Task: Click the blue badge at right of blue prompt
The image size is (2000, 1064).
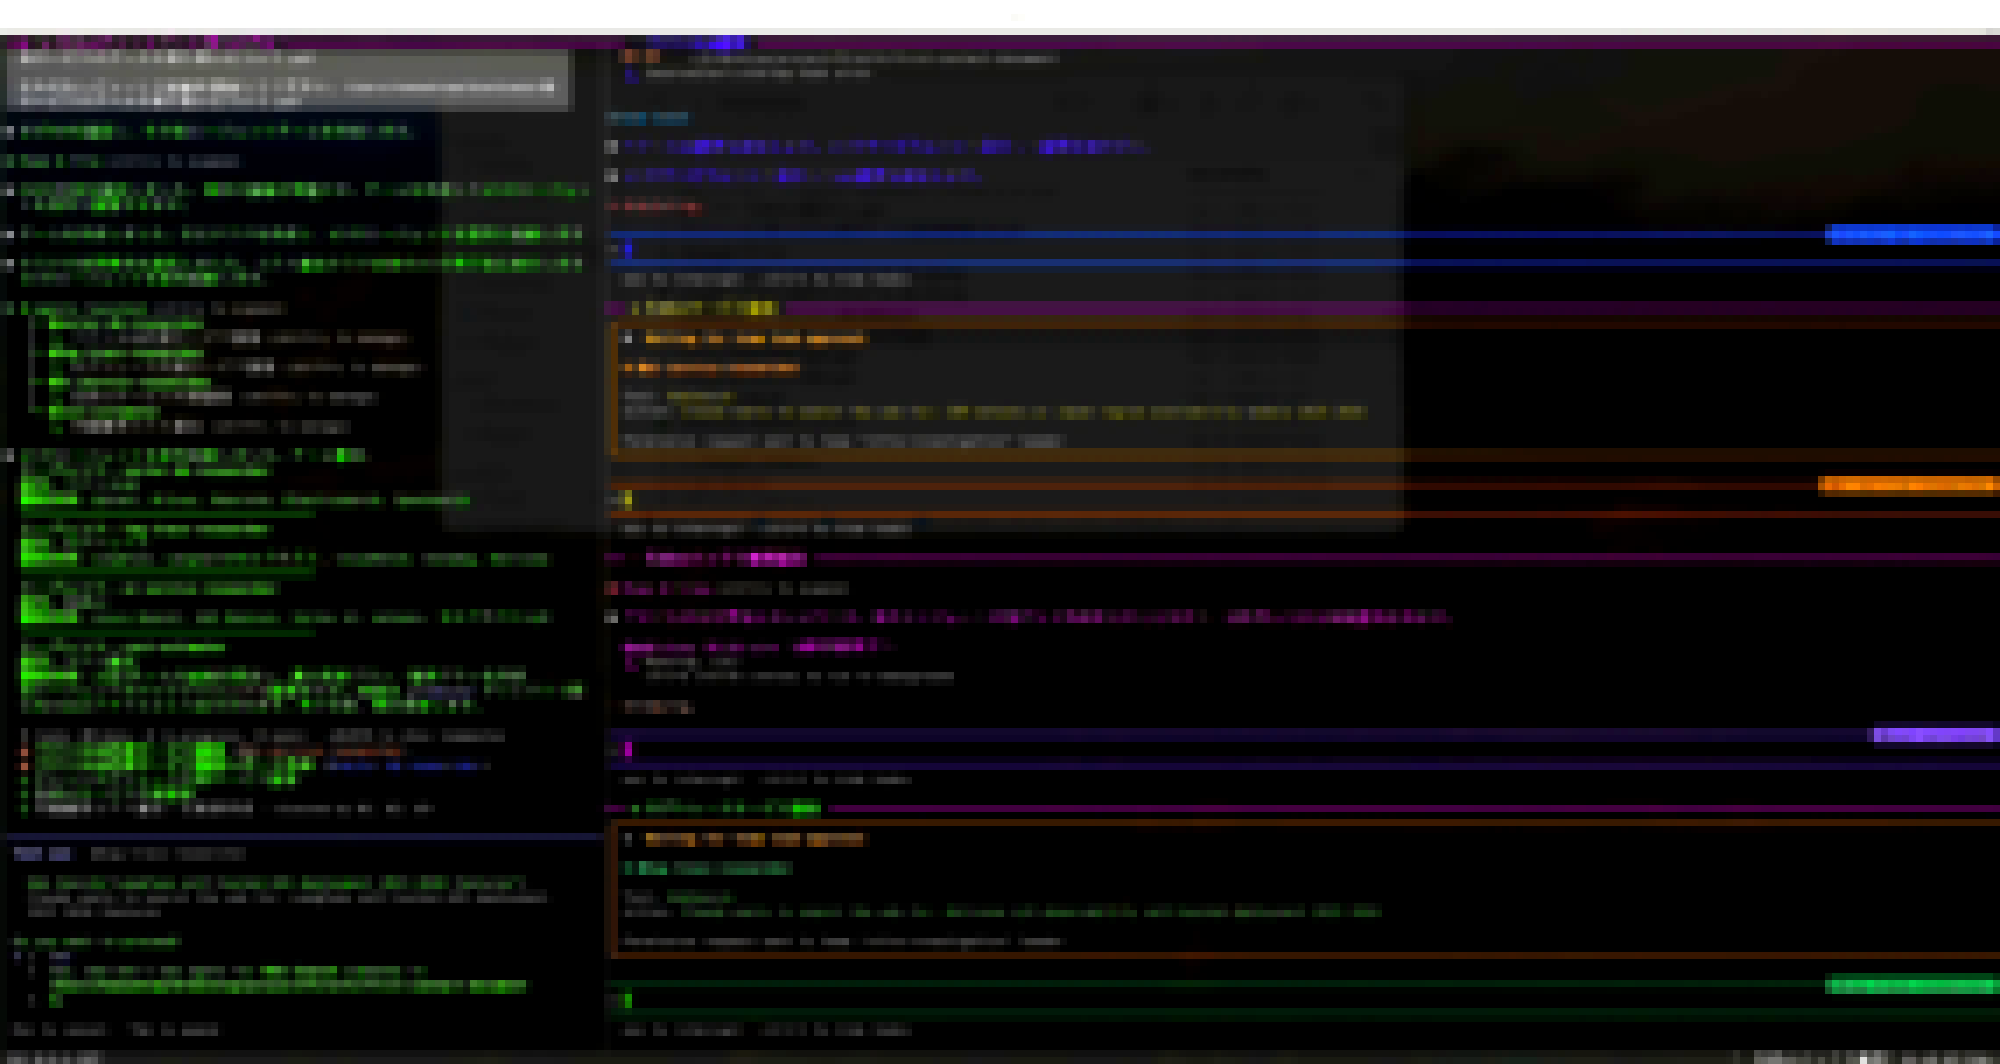Action: pyautogui.click(x=1910, y=235)
